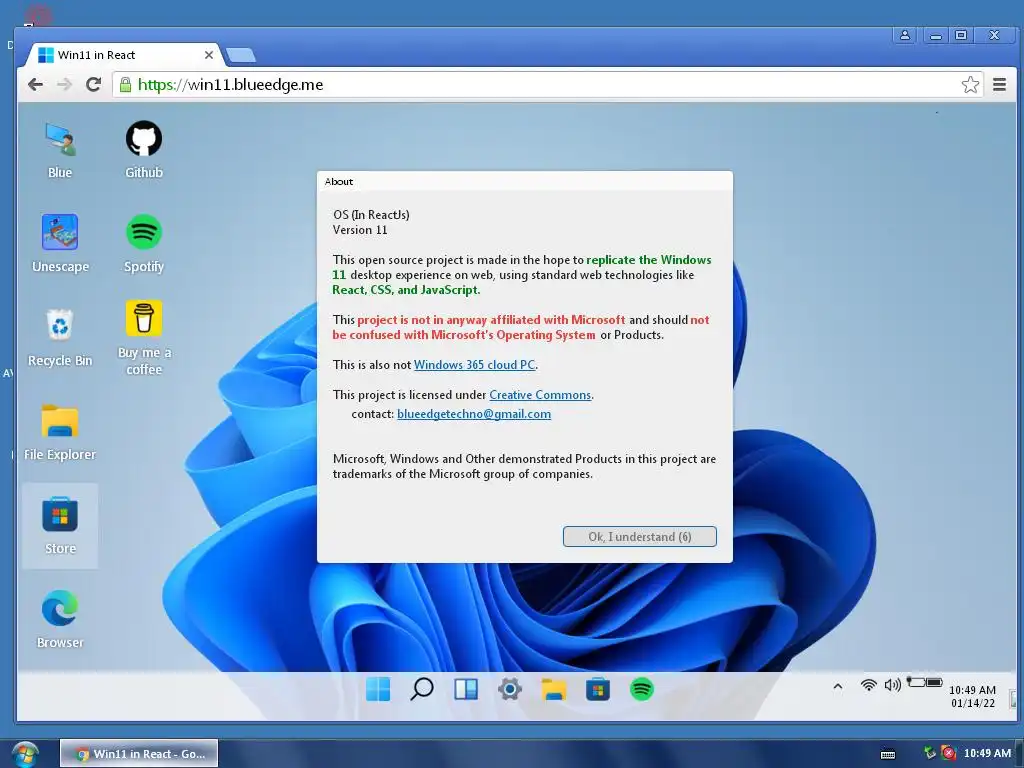Click the Buy me a coffee icon
This screenshot has height=768, width=1024.
(x=144, y=338)
